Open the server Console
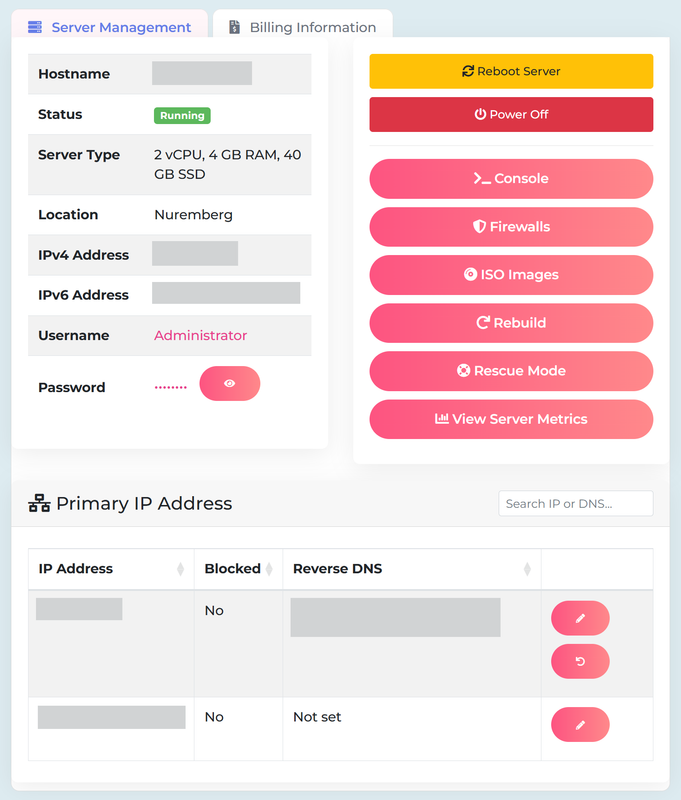Screen dimensions: 681x800 (511, 179)
